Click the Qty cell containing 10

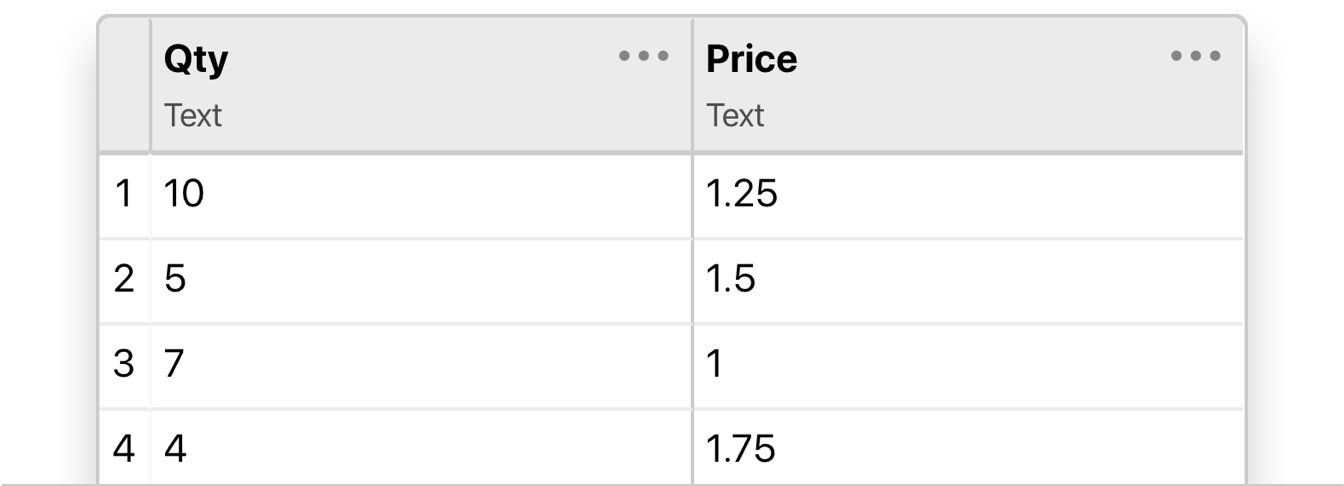[x=421, y=195]
